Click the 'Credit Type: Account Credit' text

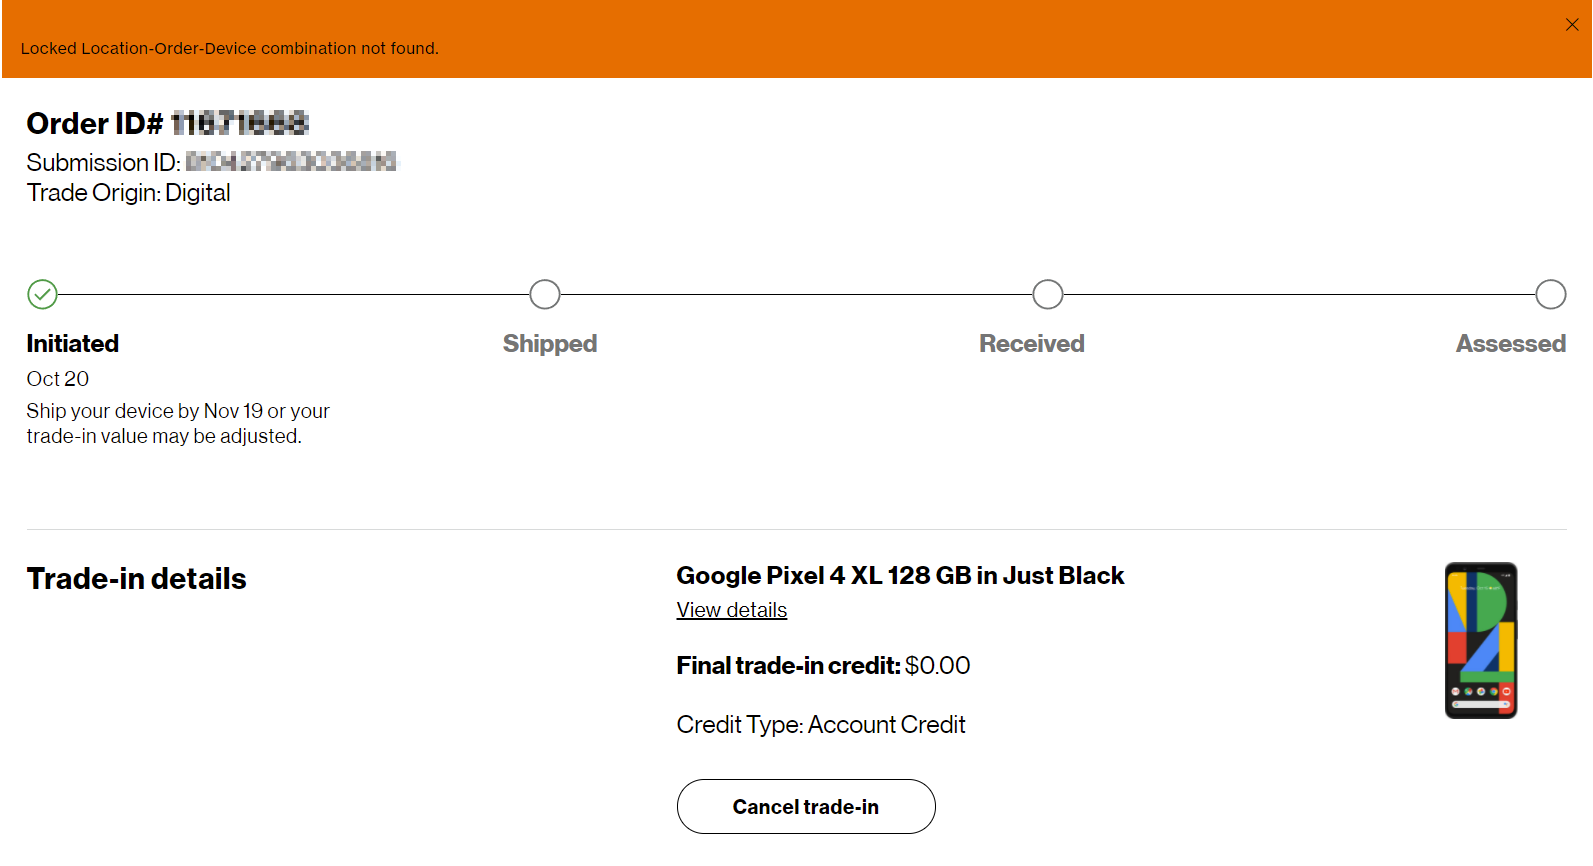tap(821, 725)
